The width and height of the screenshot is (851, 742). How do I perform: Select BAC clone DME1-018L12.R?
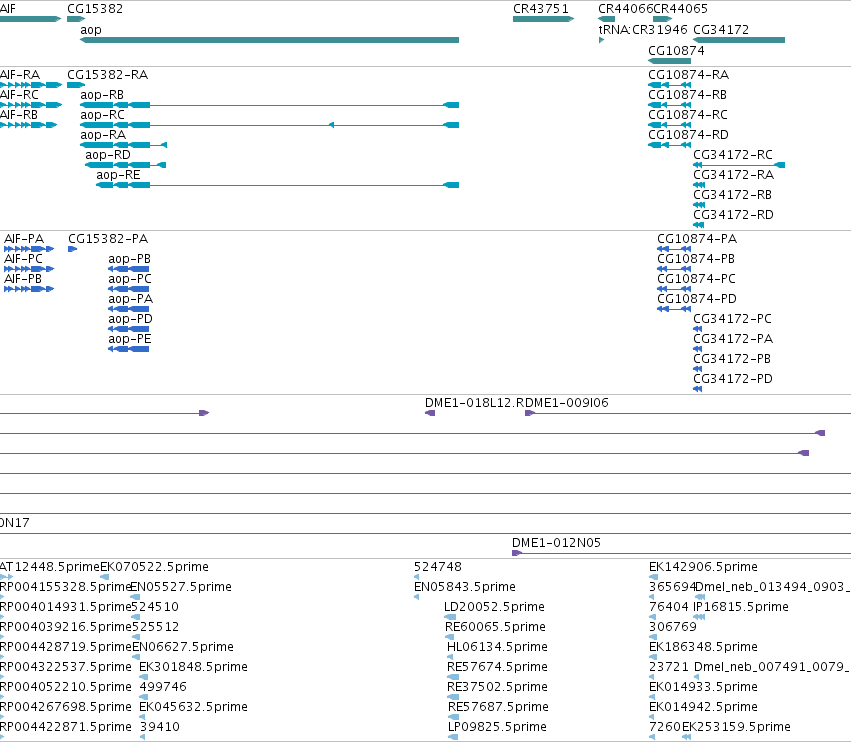tap(430, 413)
